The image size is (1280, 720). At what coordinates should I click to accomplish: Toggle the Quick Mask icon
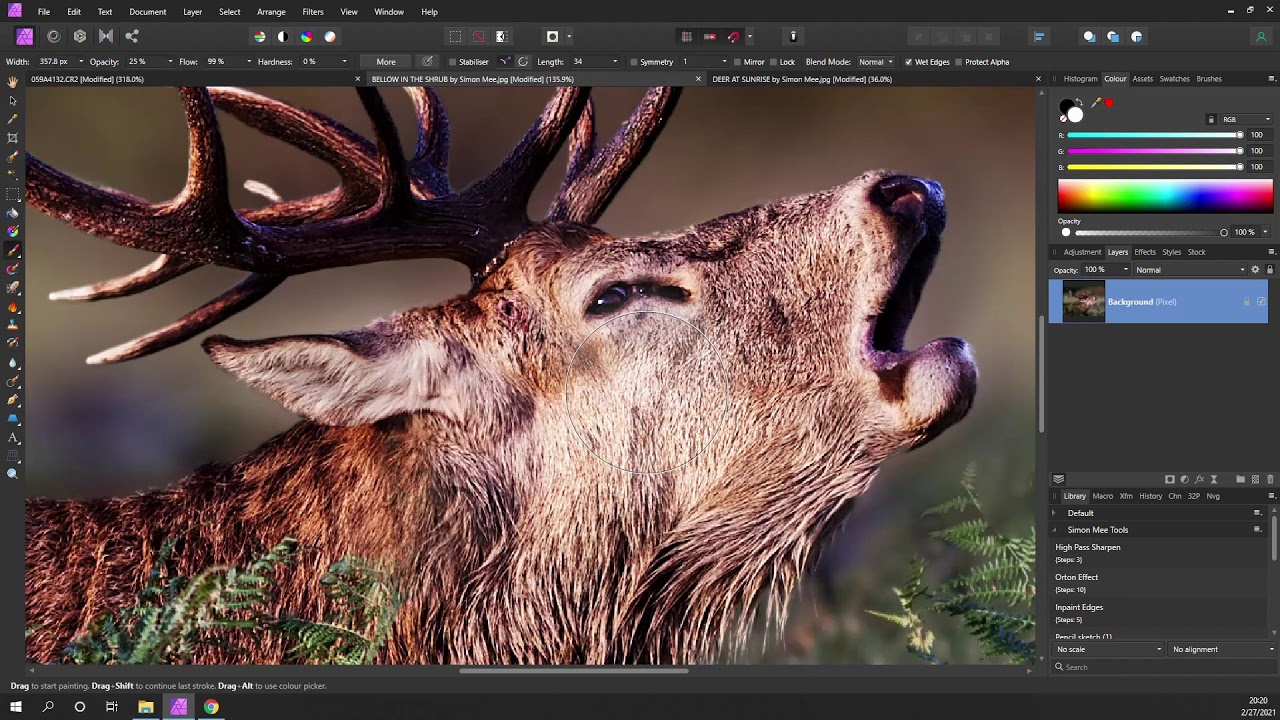pos(552,37)
